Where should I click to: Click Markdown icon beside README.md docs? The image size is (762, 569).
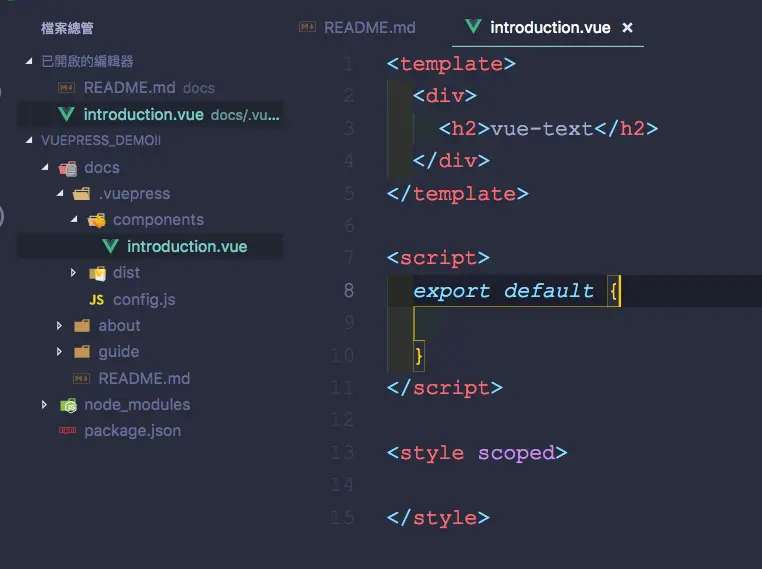[67, 87]
